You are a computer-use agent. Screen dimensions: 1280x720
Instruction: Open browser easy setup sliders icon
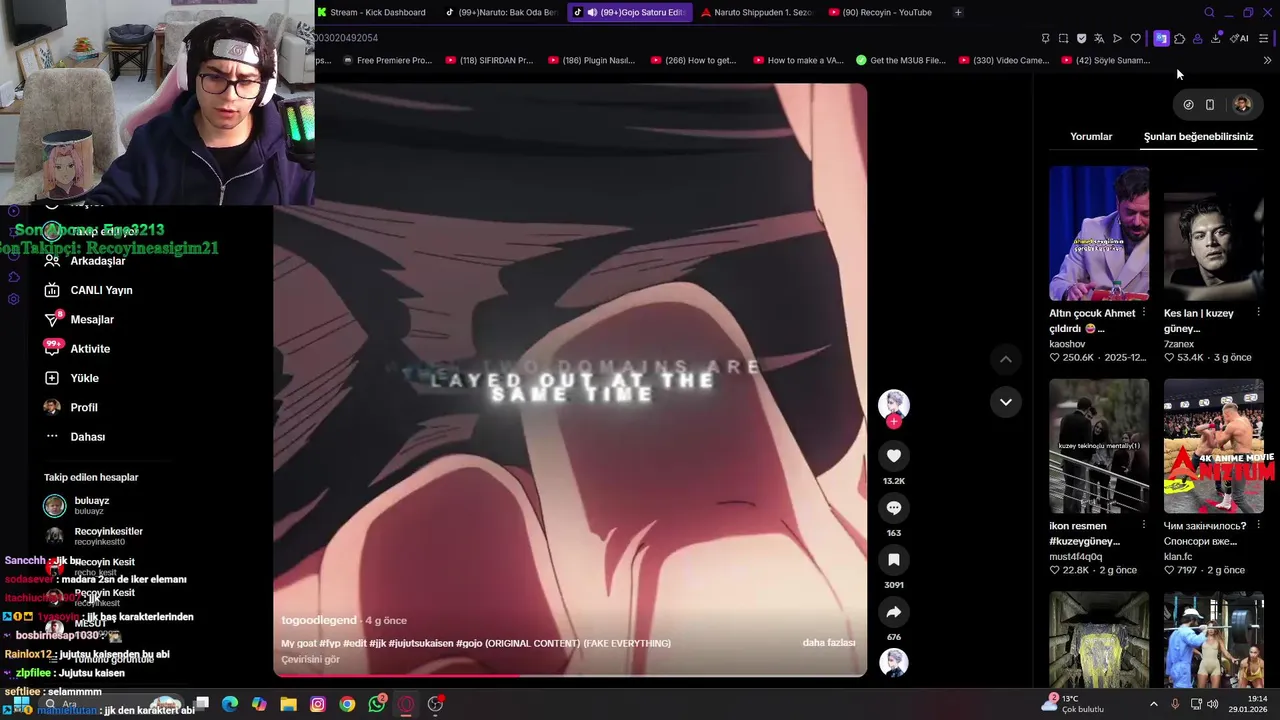click(1264, 39)
